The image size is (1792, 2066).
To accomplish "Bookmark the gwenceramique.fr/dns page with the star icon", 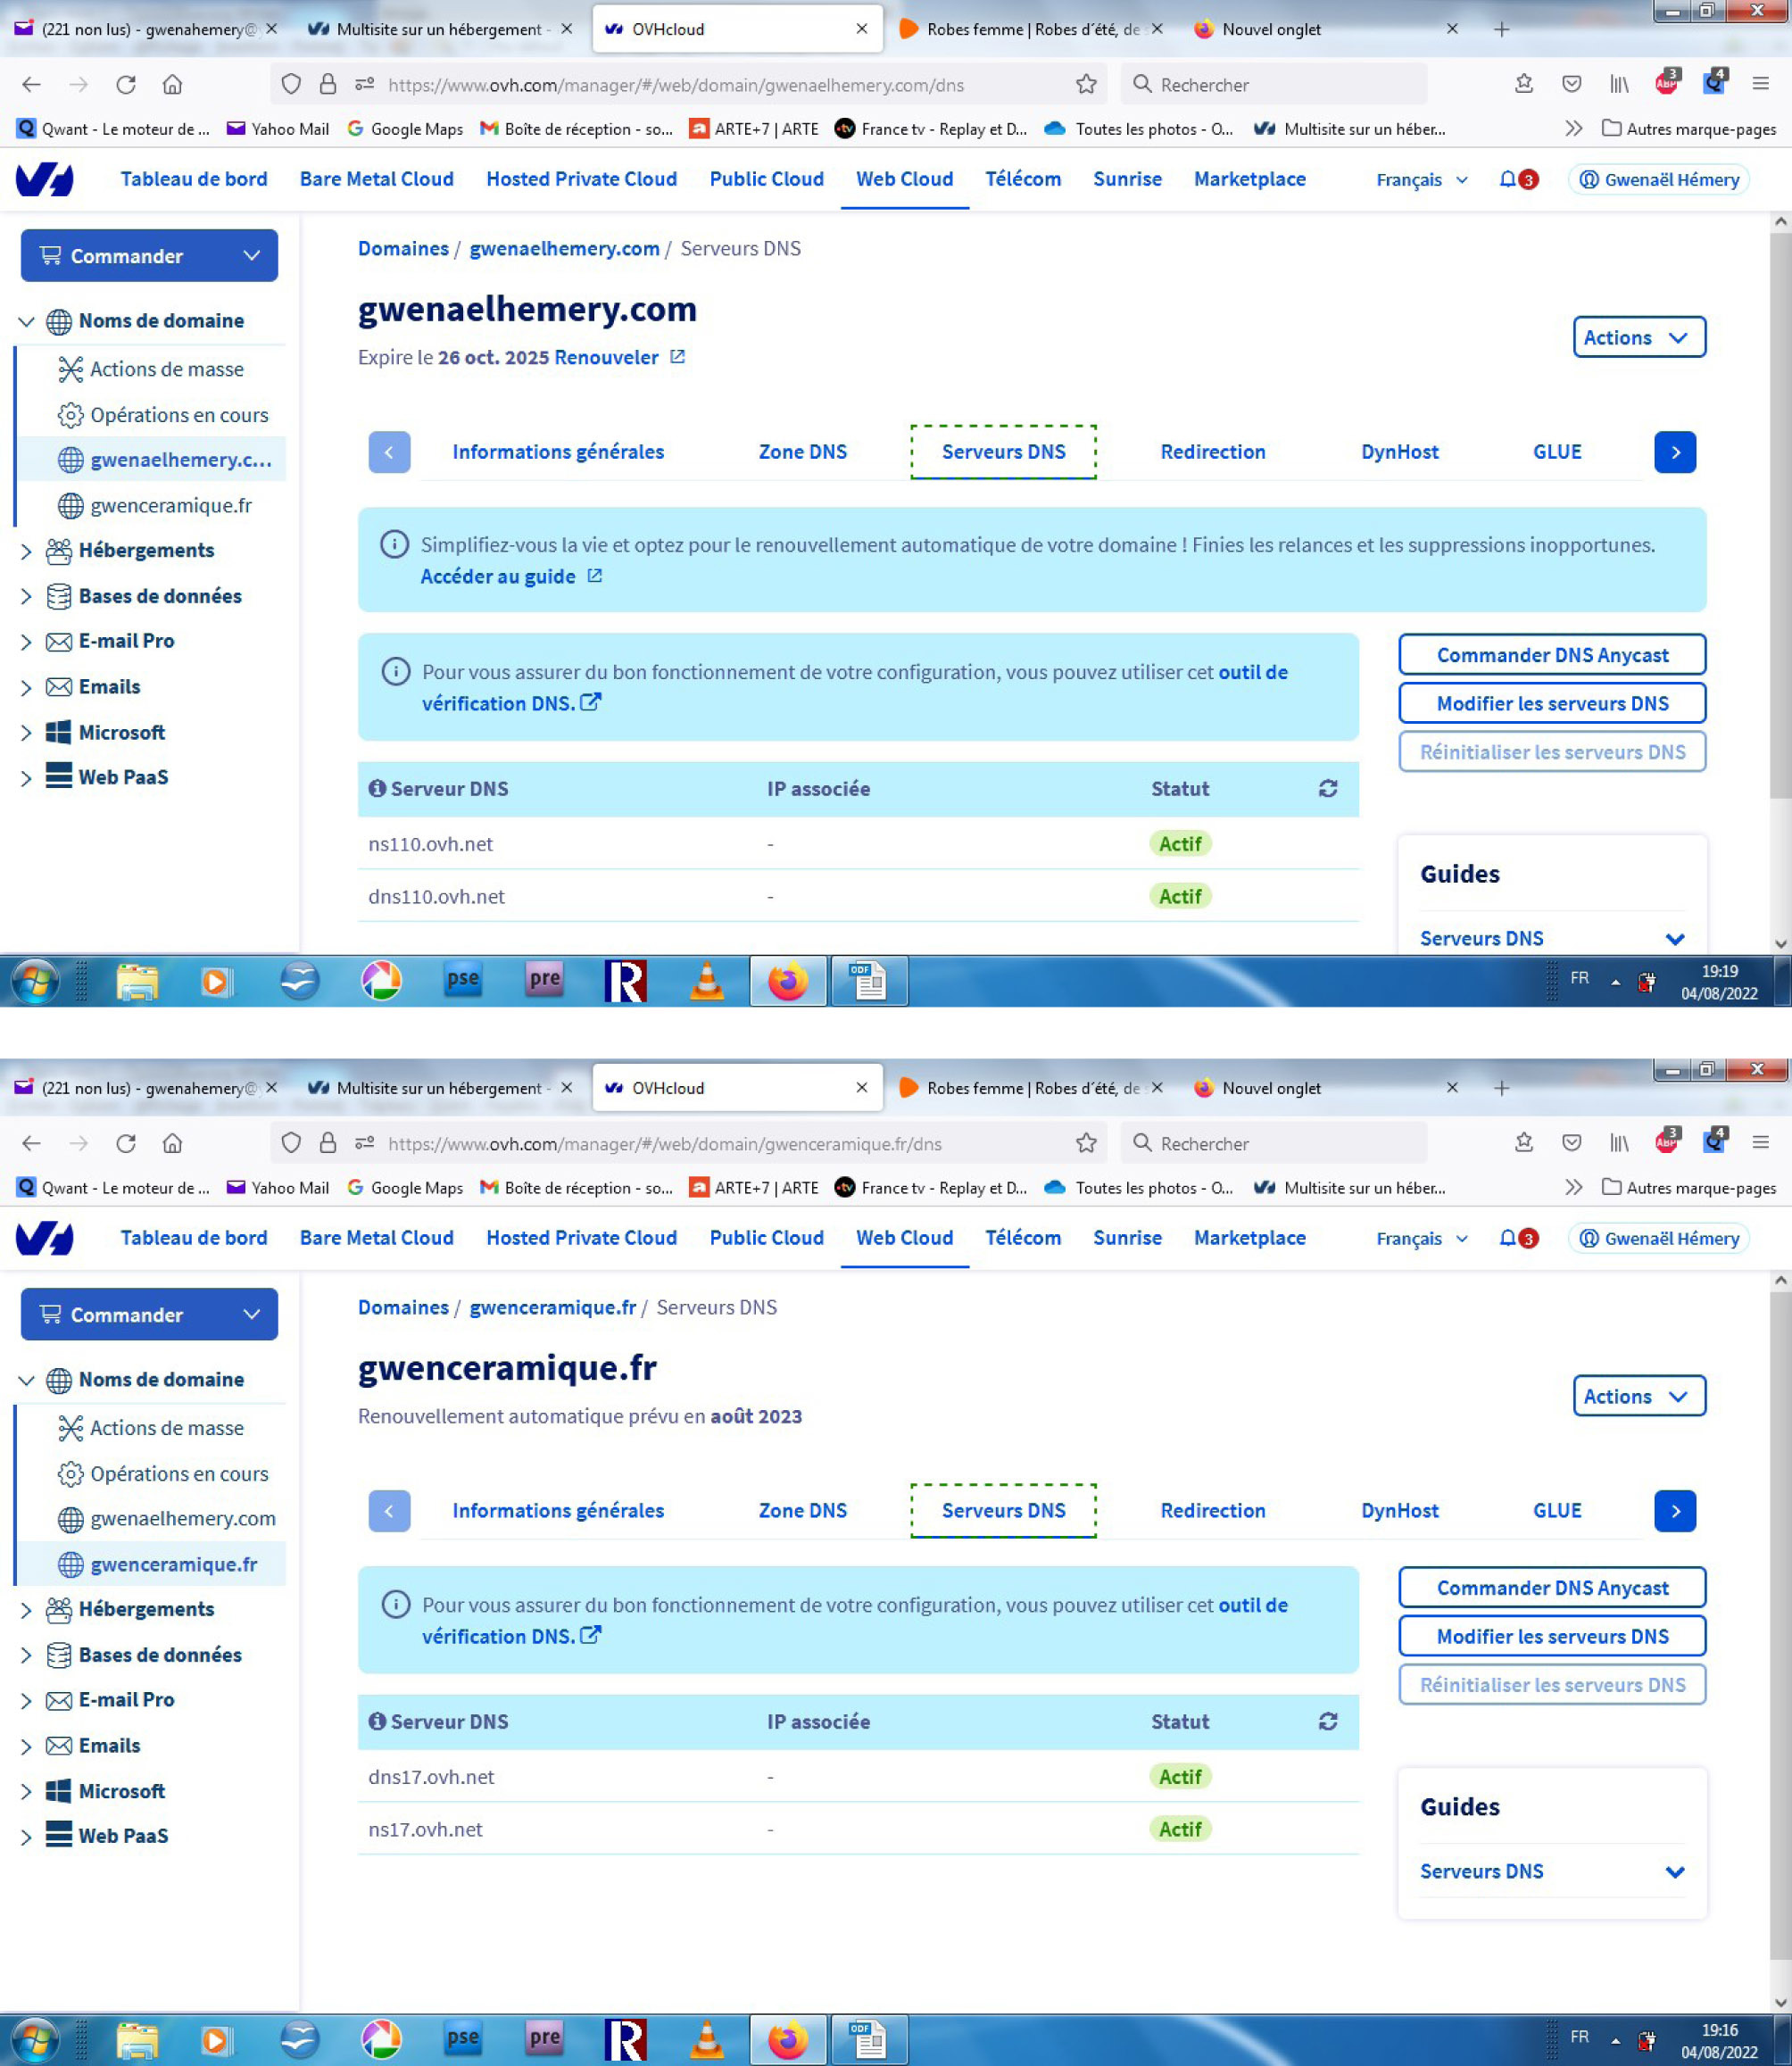I will coord(1086,1143).
